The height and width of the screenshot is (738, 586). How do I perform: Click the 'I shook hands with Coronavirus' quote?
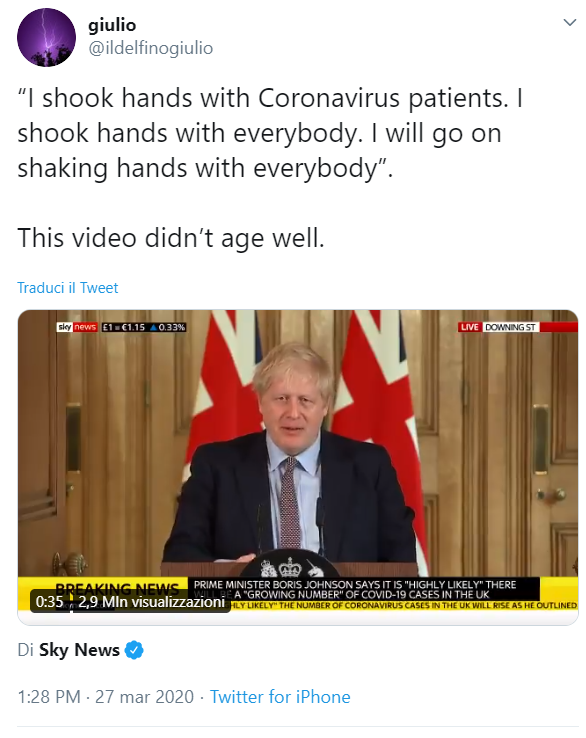click(270, 133)
